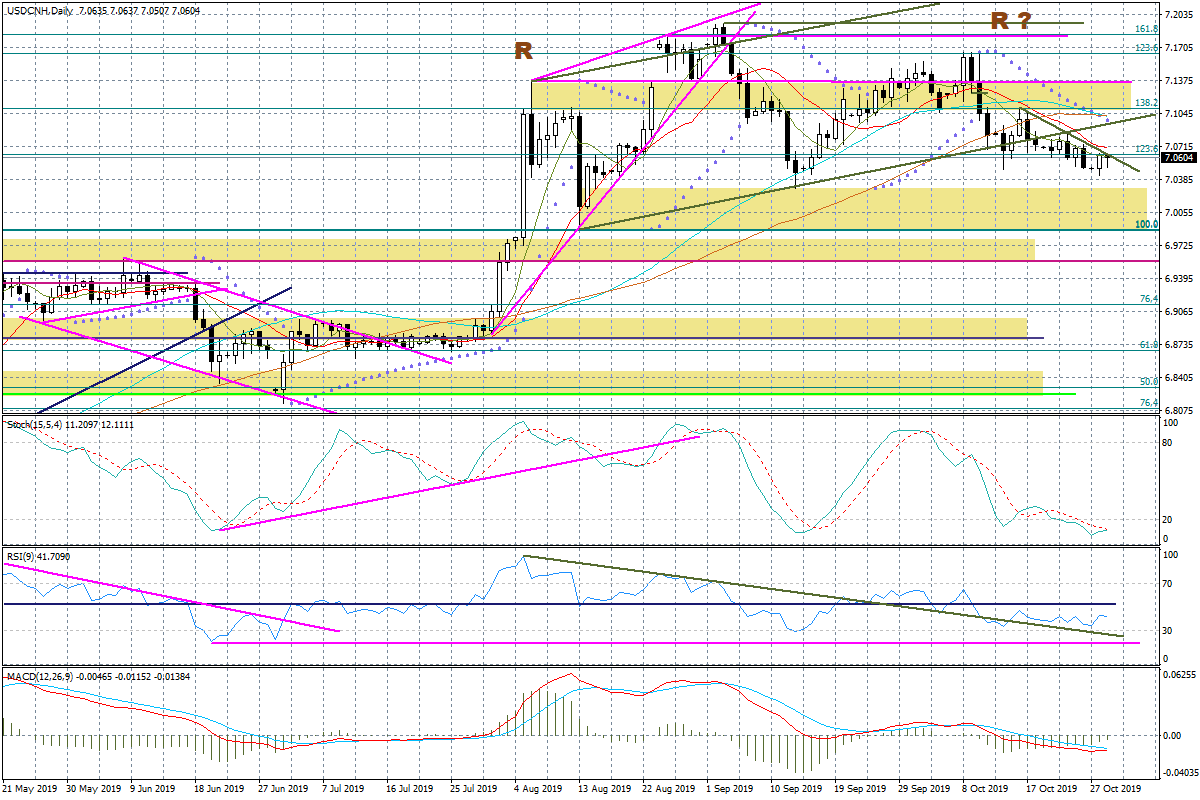
Task: Click the 7.0715 price axis label
Action: 1178,147
